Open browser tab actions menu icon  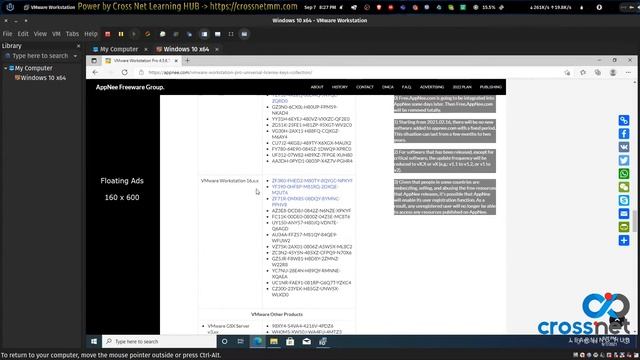94,60
